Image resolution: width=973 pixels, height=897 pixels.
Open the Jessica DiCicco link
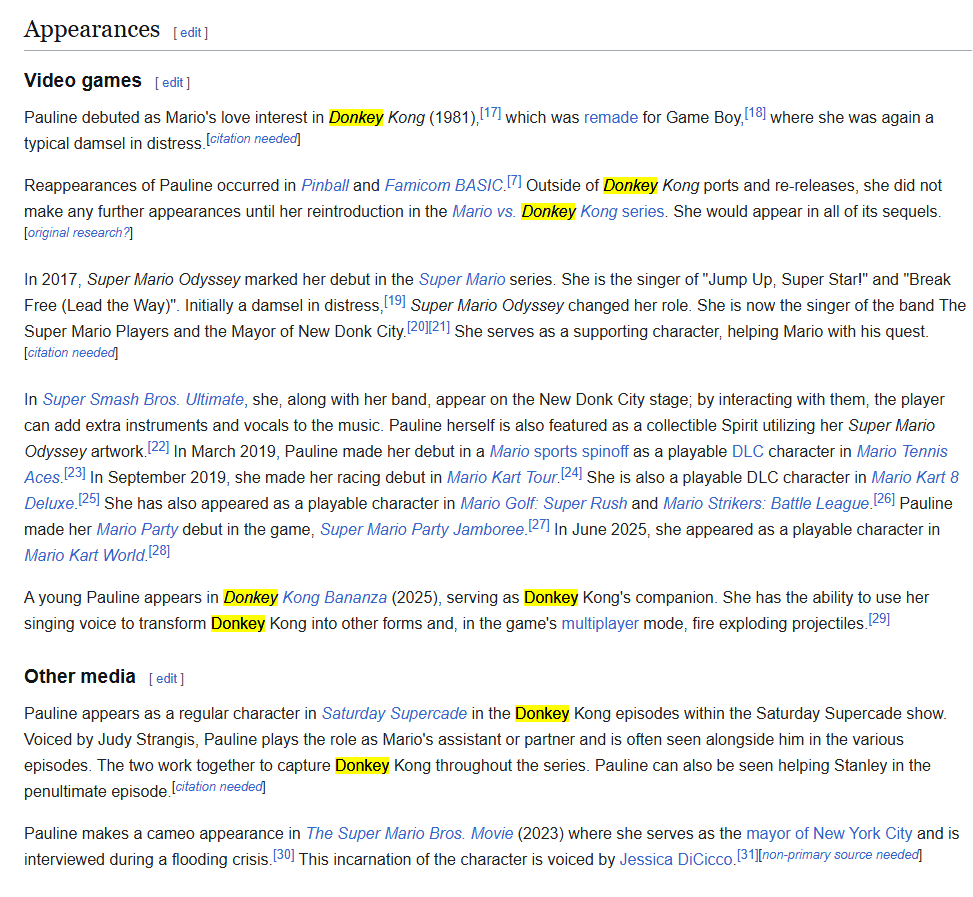click(676, 860)
